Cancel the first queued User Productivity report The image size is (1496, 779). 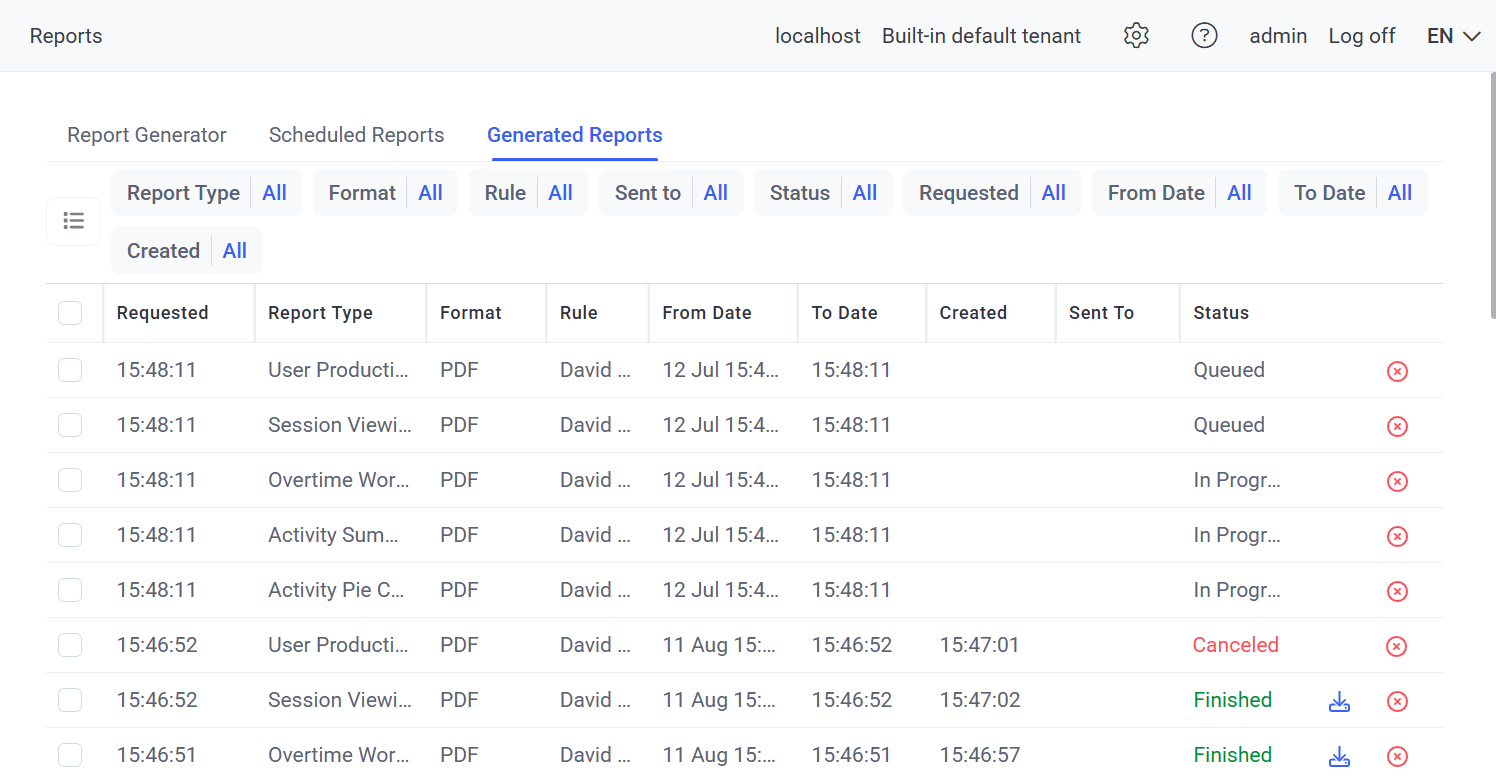1397,371
